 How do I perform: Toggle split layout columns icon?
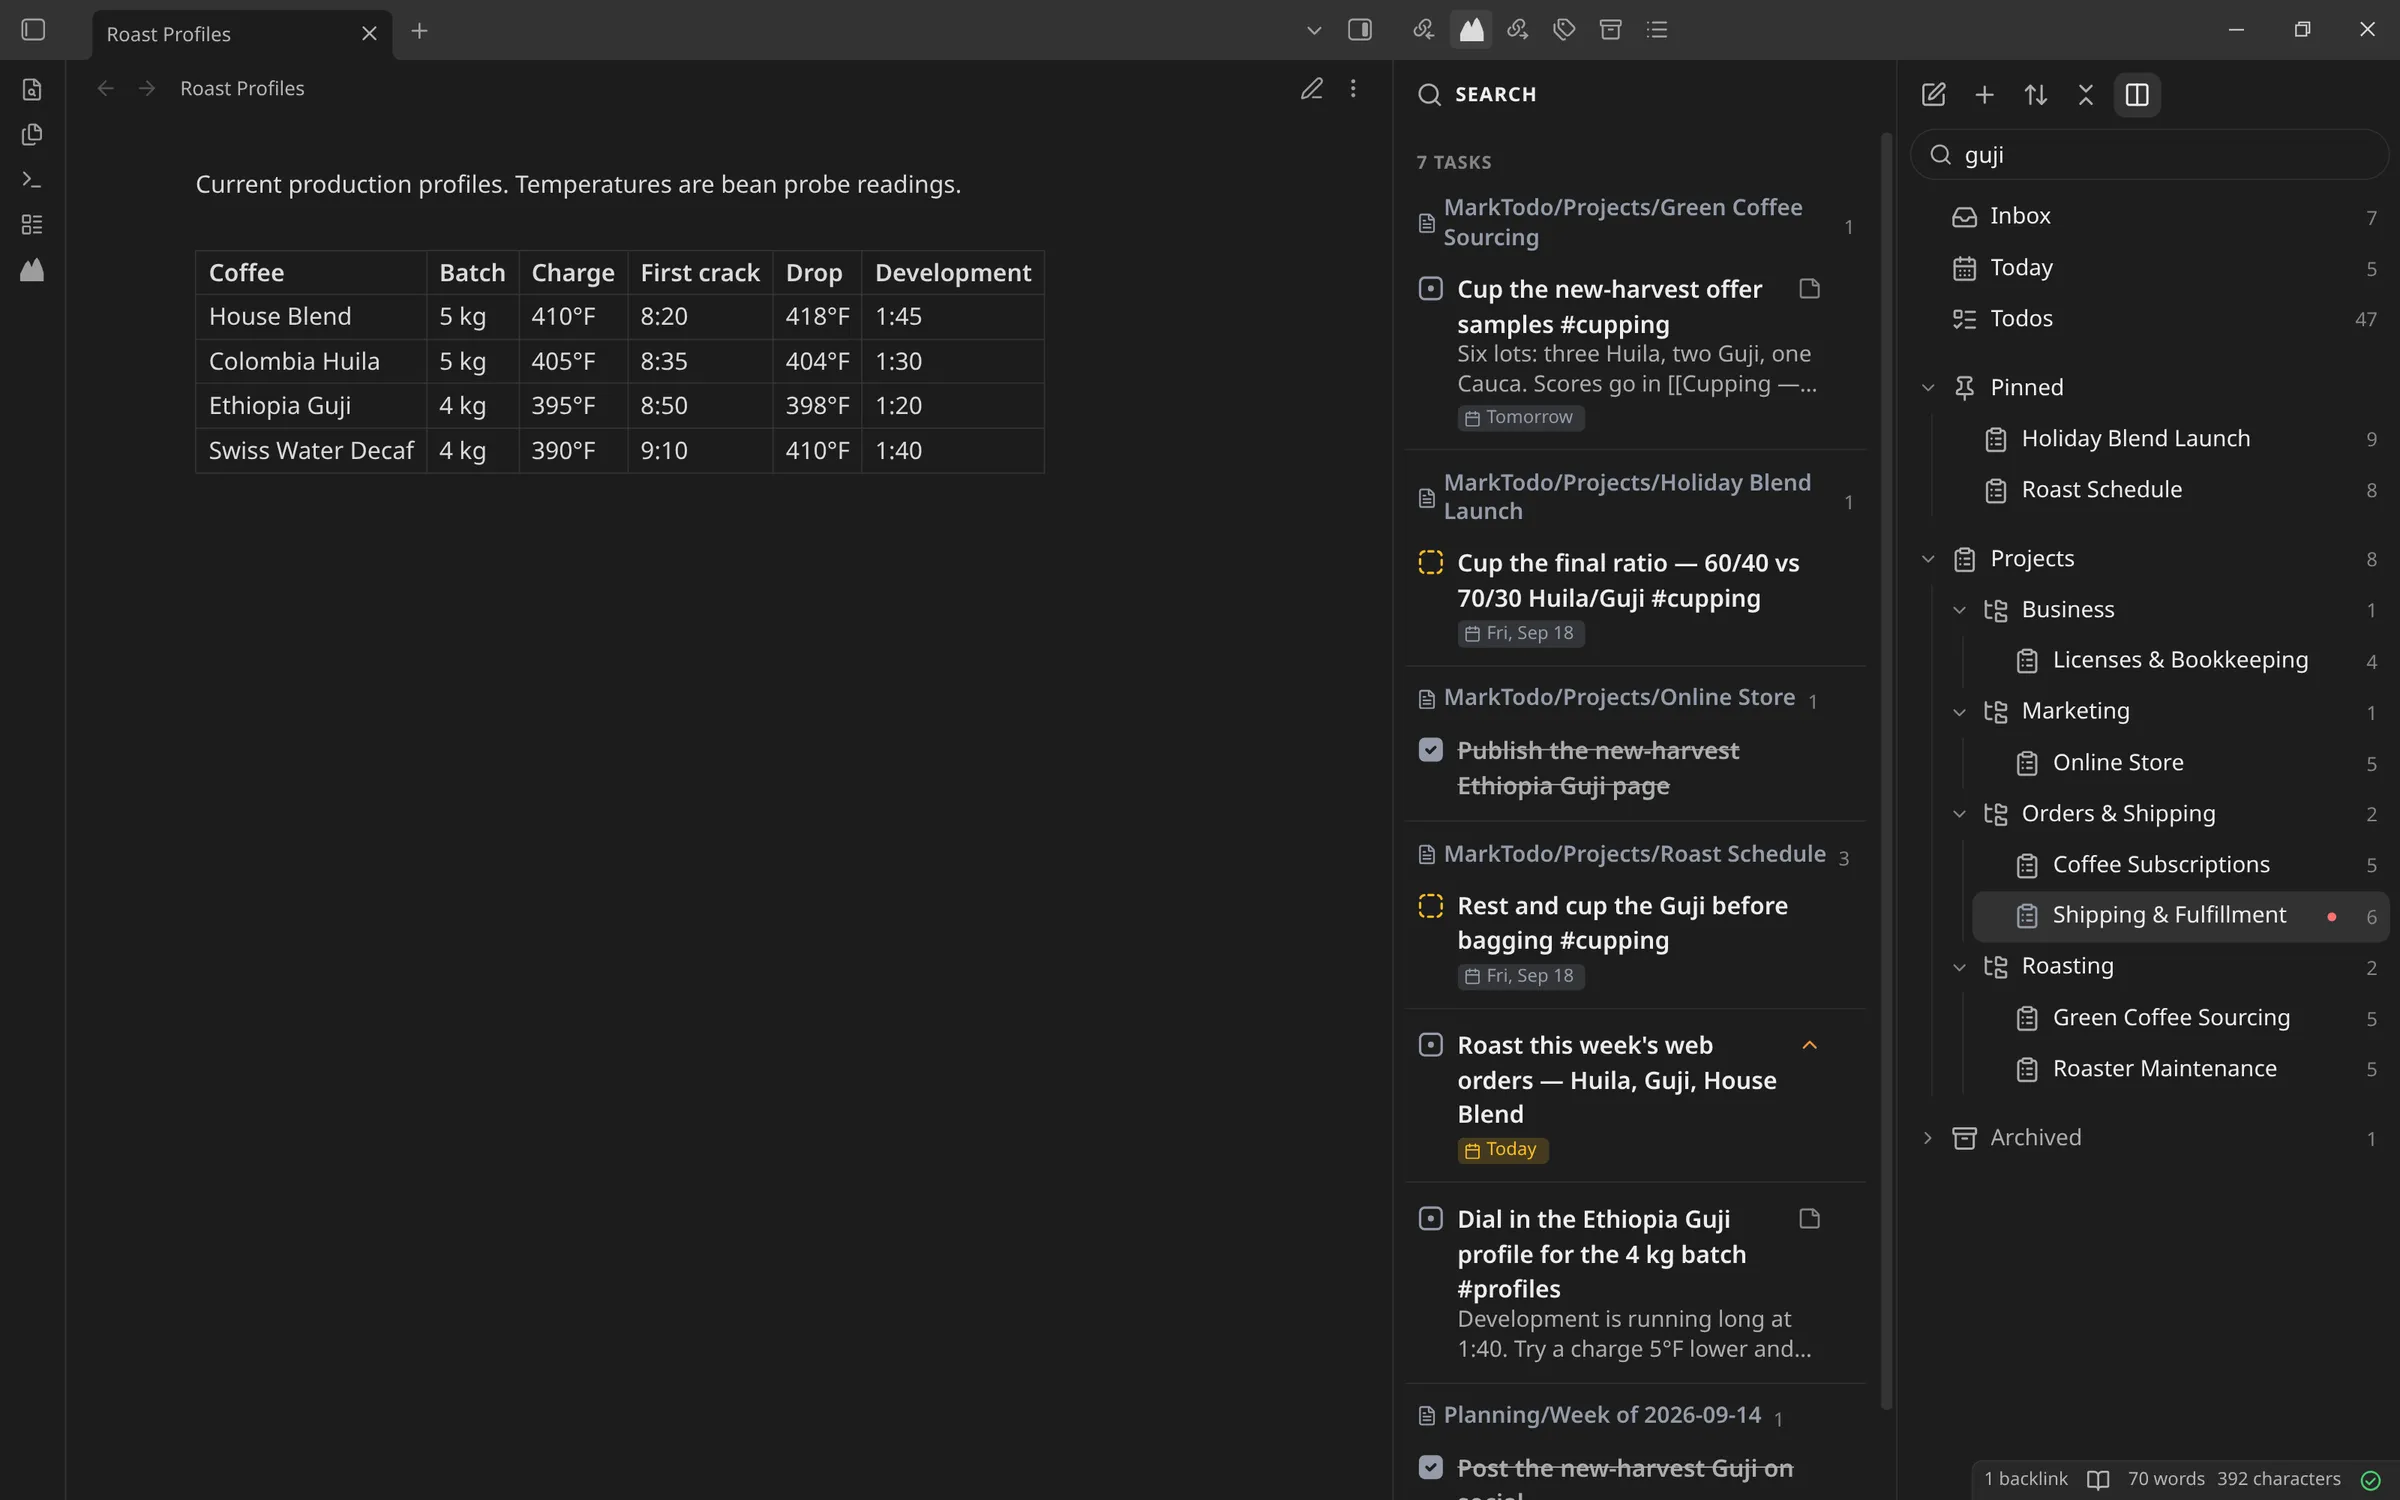(2137, 95)
